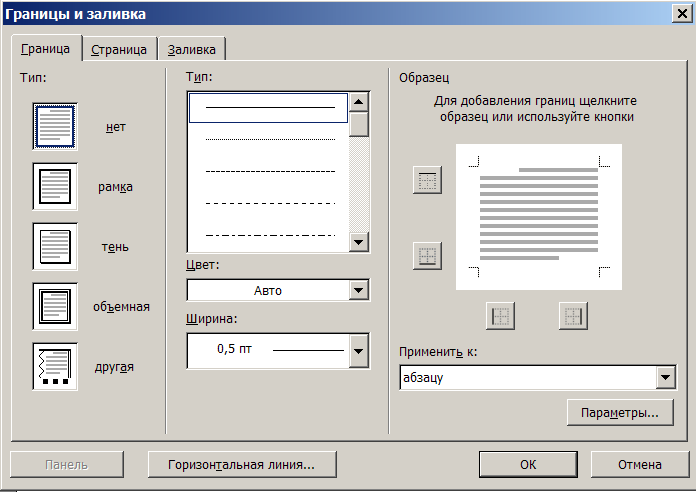This screenshot has height=492, width=696.
Task: Click the Отмена cancel button
Action: click(x=640, y=464)
